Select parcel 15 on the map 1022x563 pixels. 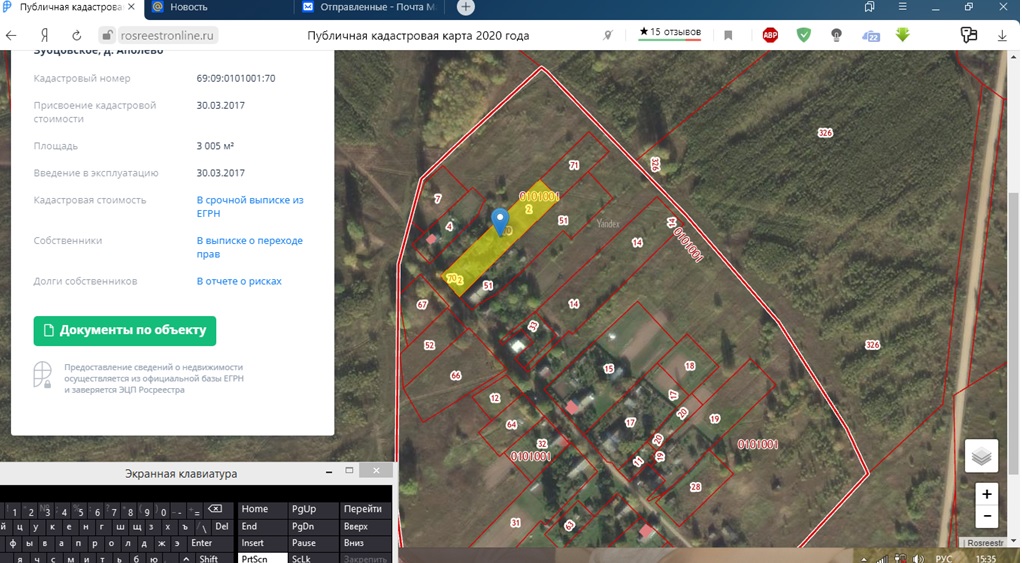coord(609,369)
